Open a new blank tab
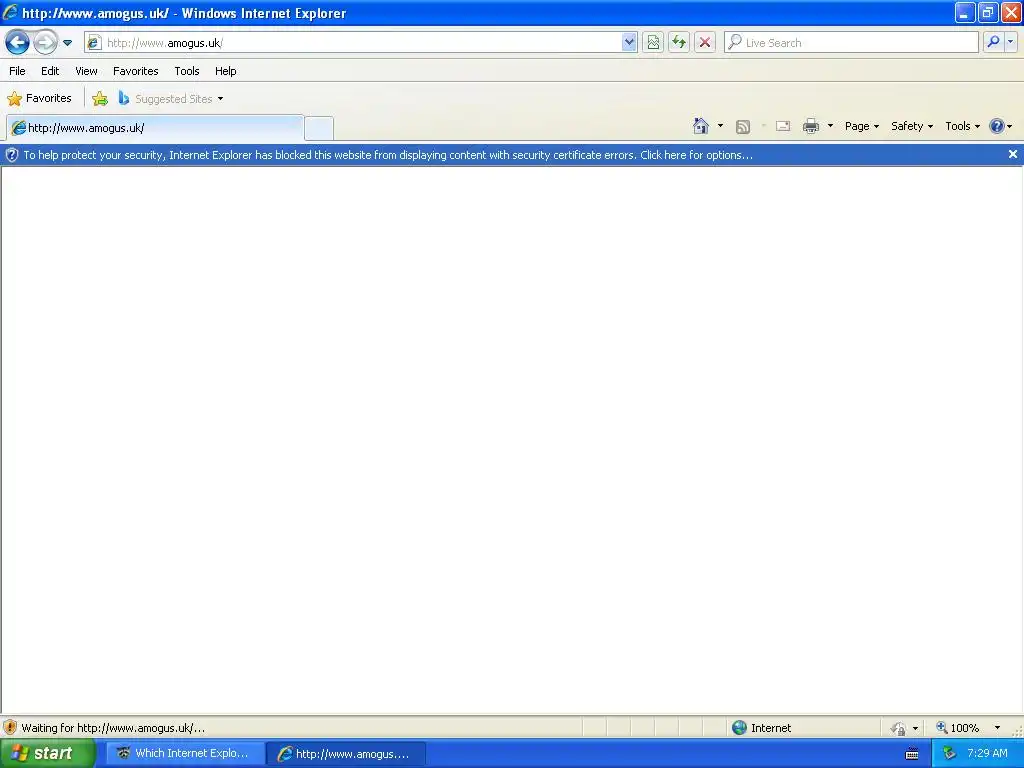The image size is (1024, 768). (319, 128)
